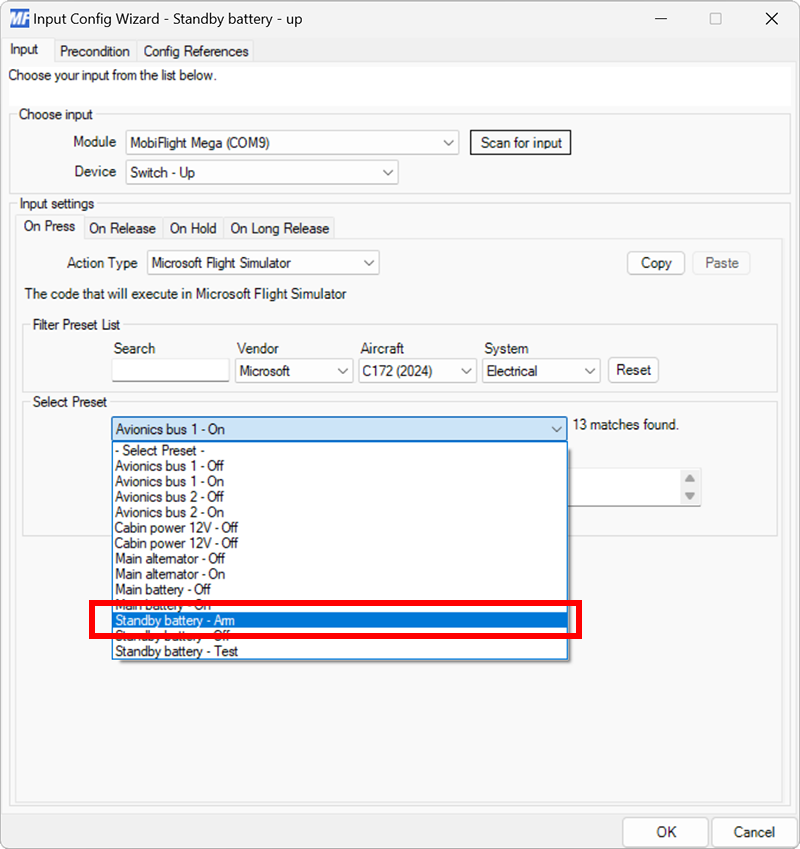800x849 pixels.
Task: Click inside the Search field
Action: point(170,370)
